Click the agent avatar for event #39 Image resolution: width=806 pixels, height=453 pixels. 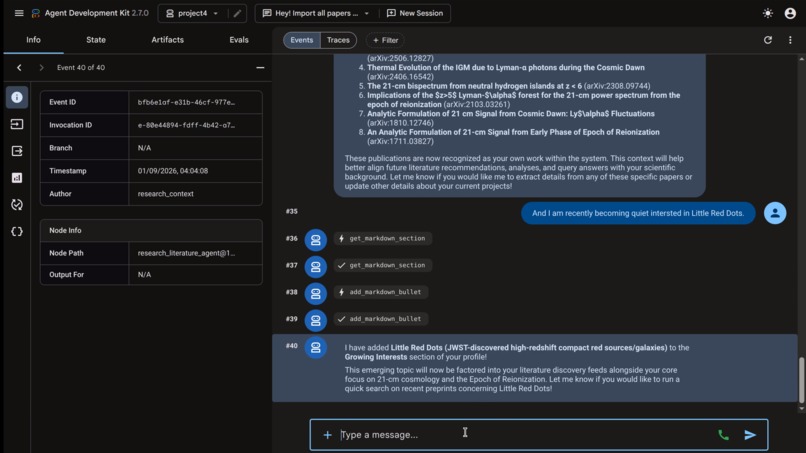click(x=316, y=320)
